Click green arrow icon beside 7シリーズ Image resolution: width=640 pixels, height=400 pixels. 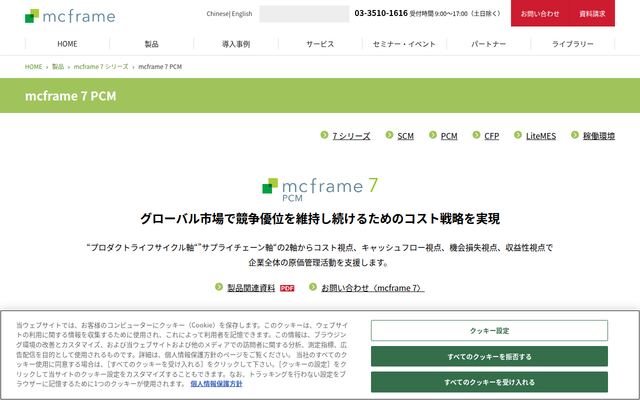point(324,135)
